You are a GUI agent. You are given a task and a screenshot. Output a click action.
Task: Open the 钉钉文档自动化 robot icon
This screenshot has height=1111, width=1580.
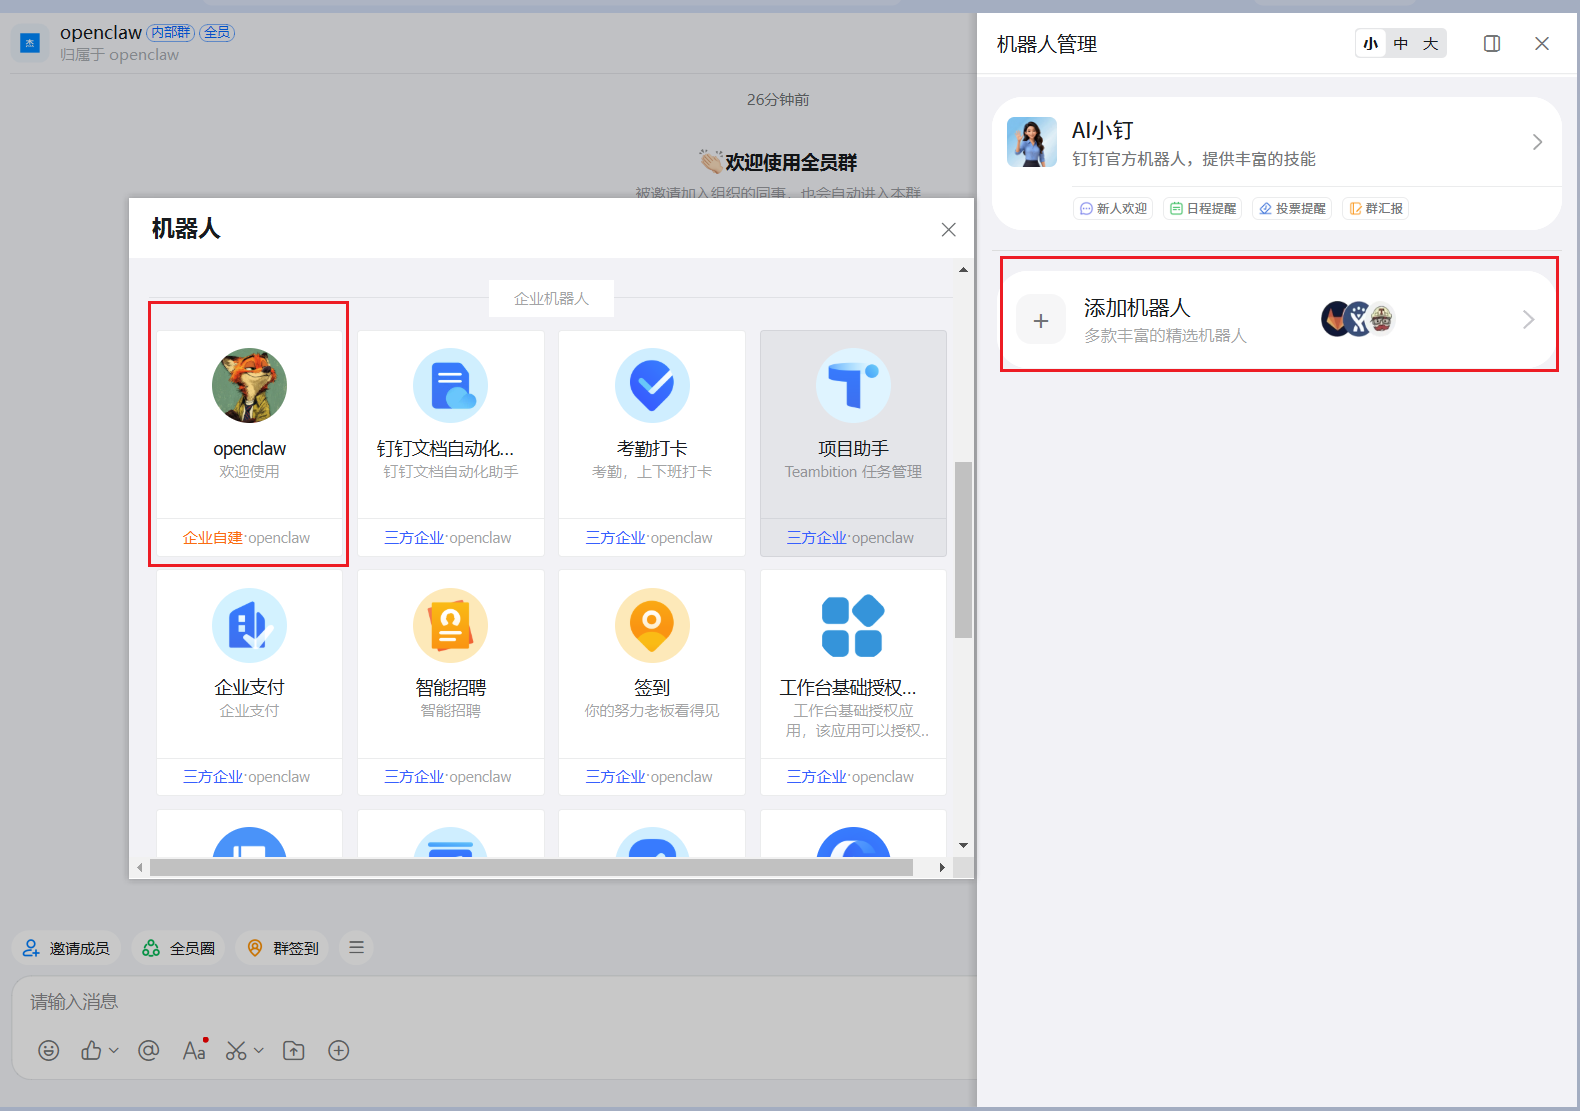click(x=450, y=386)
